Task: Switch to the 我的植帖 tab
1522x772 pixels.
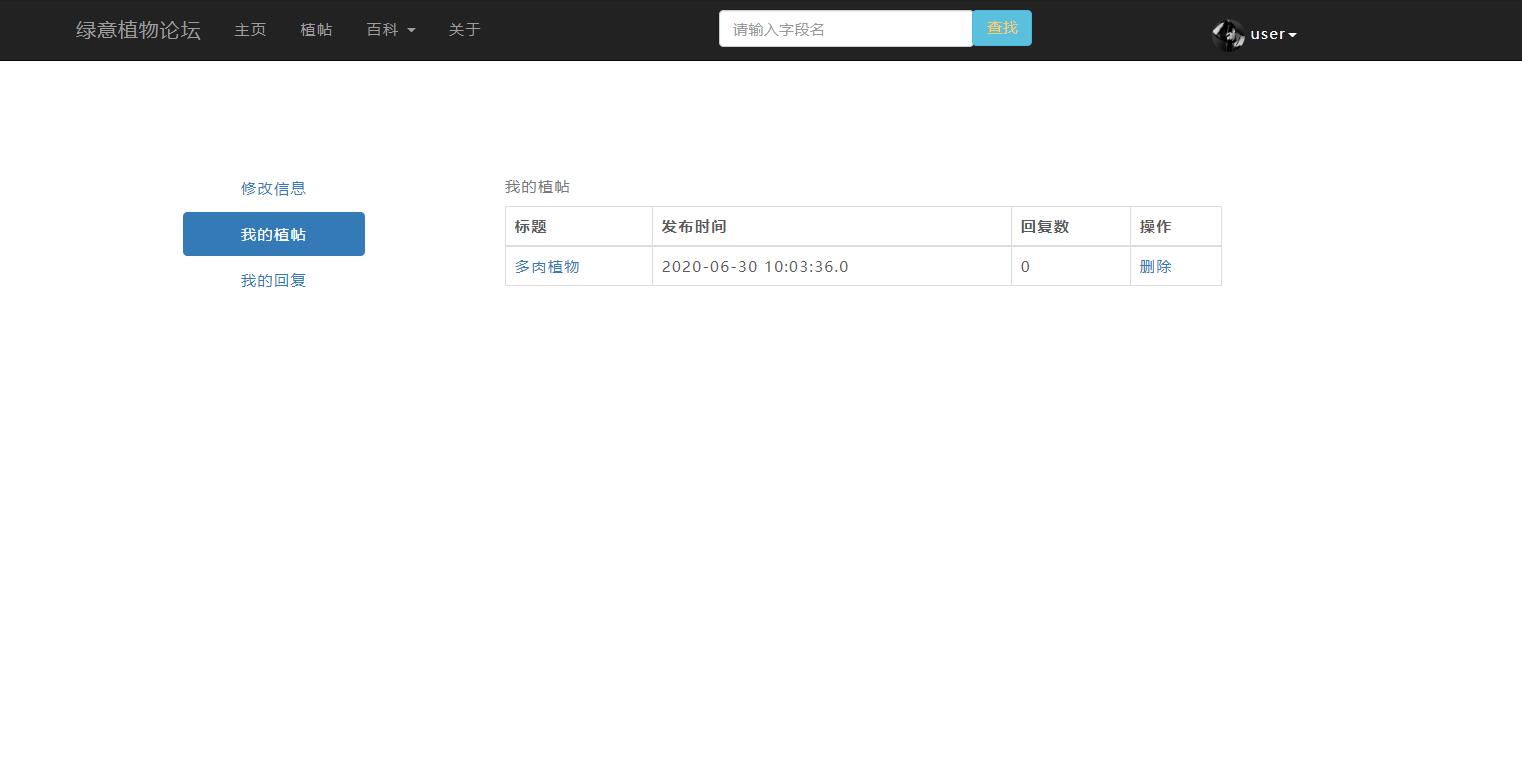Action: click(x=273, y=233)
